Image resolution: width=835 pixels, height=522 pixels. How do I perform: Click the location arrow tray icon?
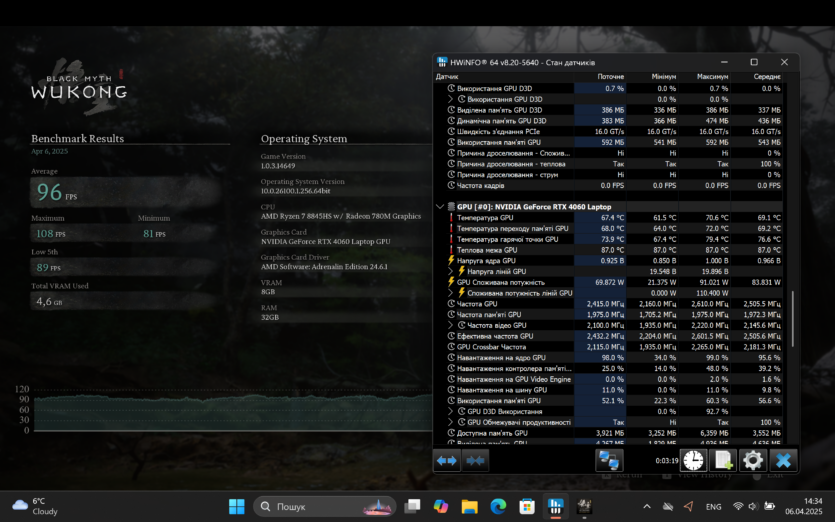point(689,507)
